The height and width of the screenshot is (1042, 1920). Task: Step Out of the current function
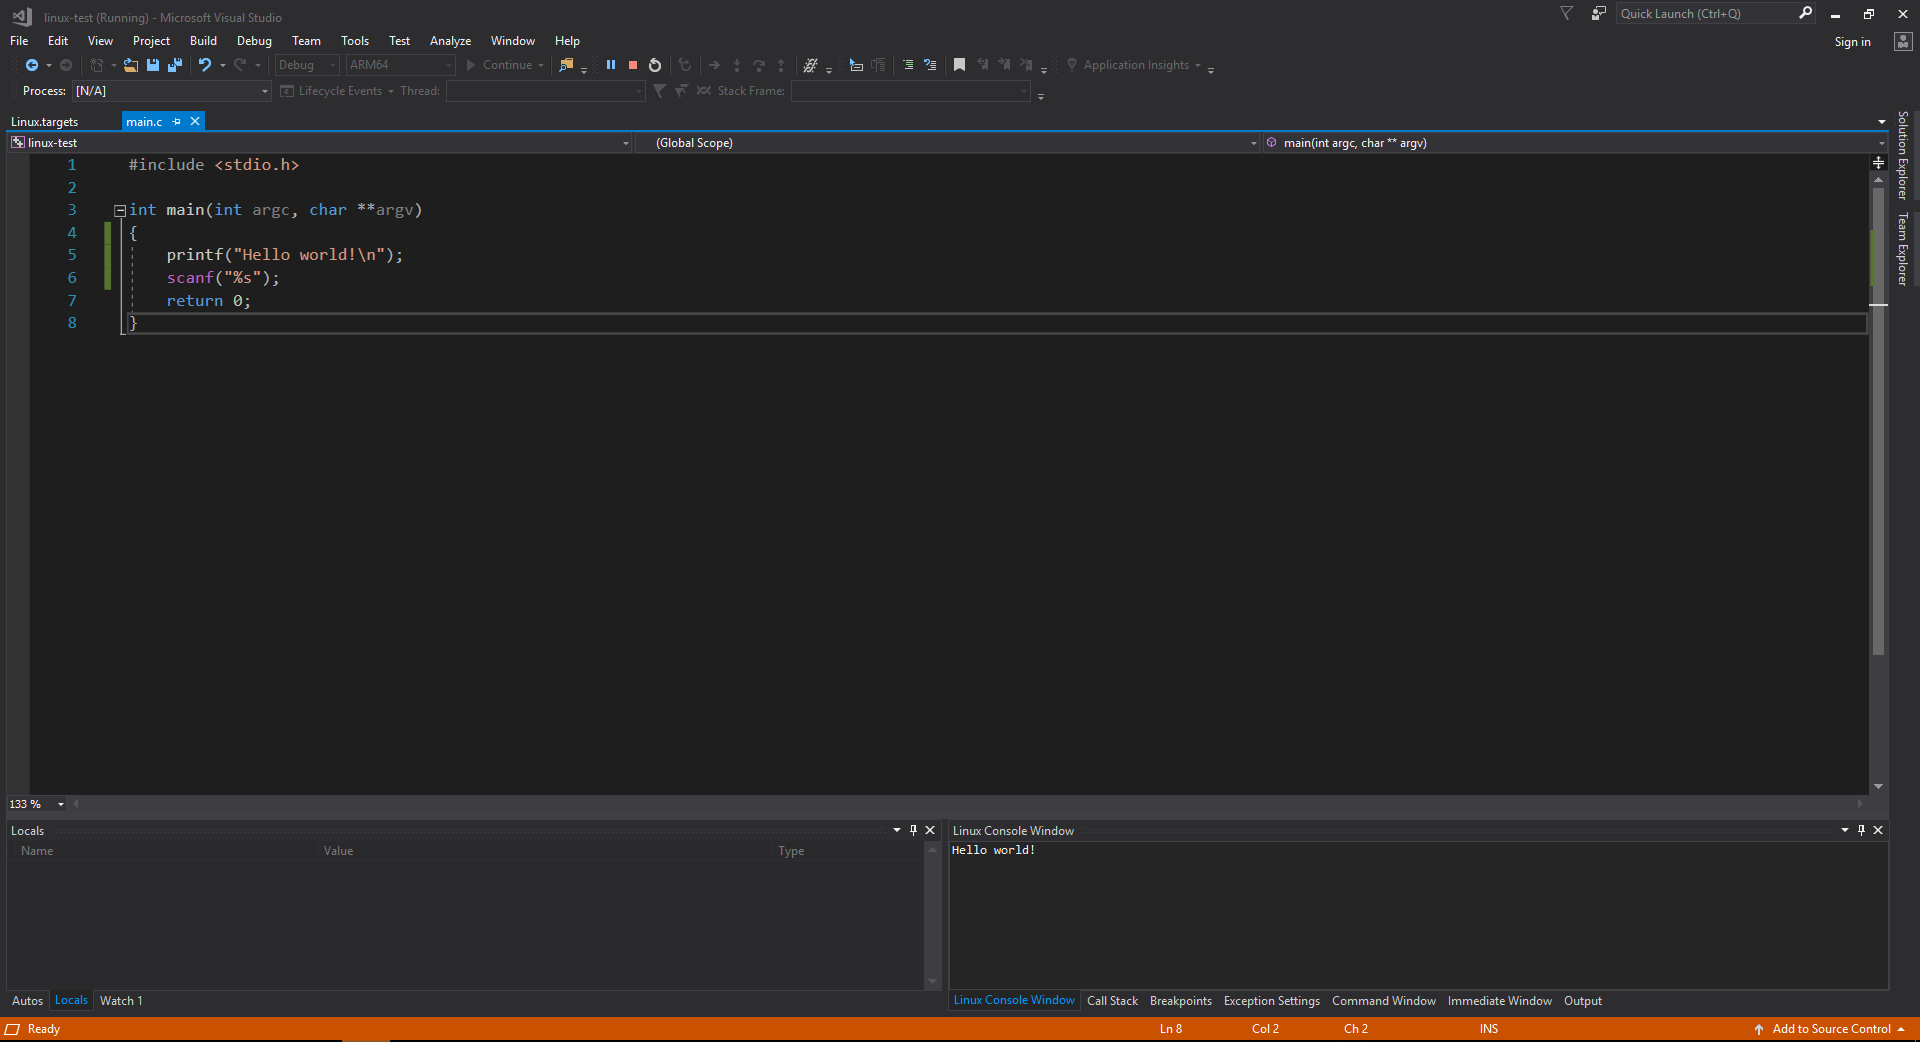[x=781, y=64]
